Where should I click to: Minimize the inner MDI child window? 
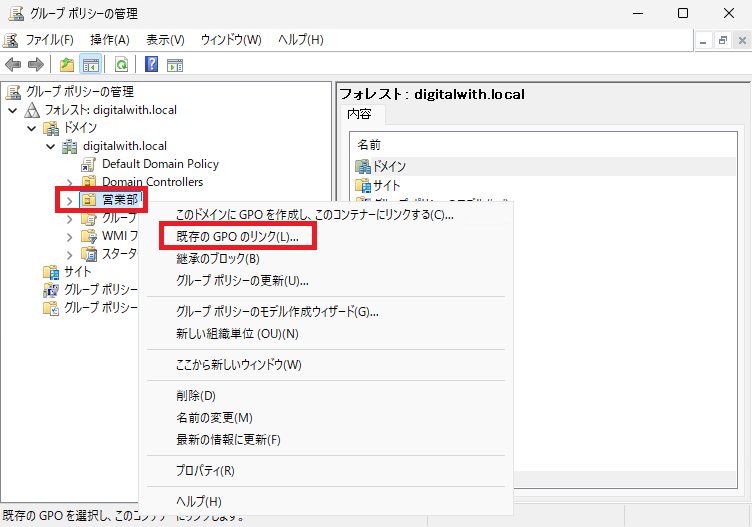click(x=703, y=41)
